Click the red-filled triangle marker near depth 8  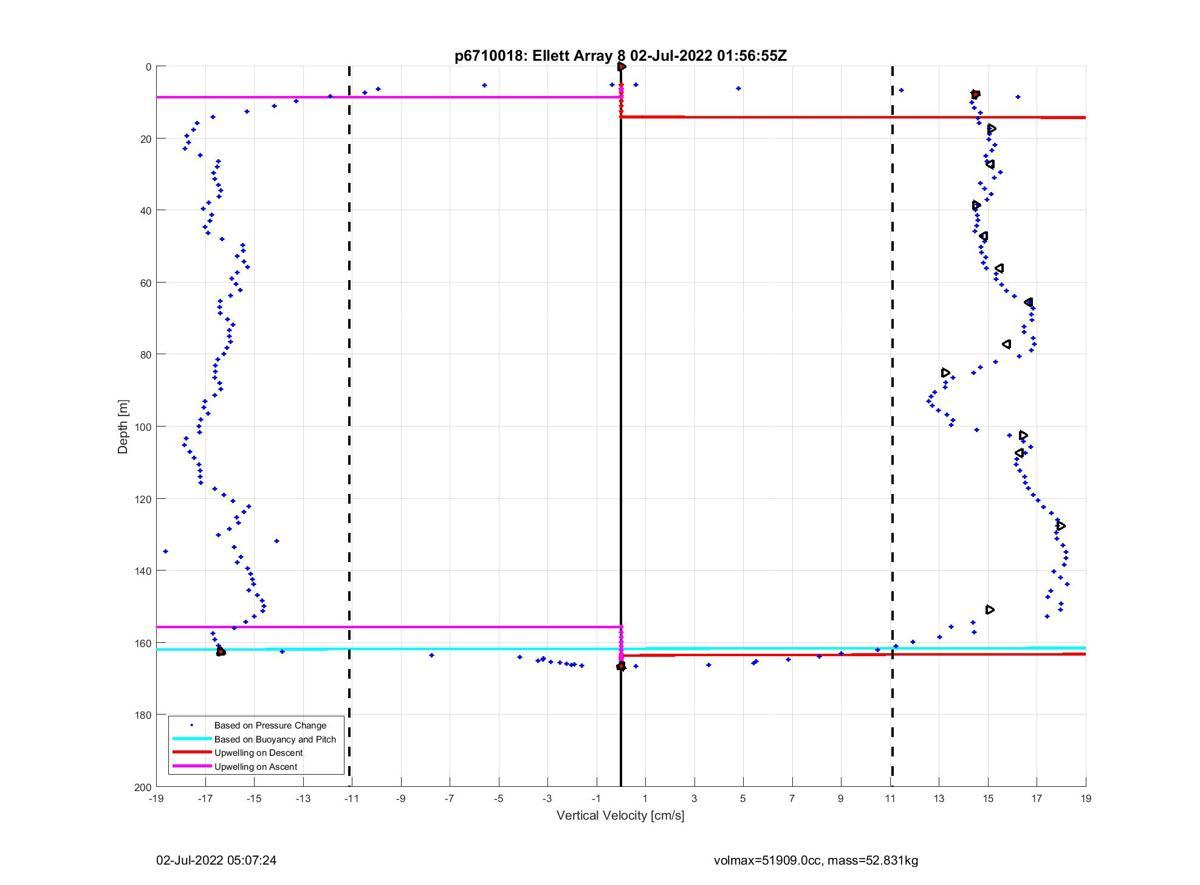(975, 94)
